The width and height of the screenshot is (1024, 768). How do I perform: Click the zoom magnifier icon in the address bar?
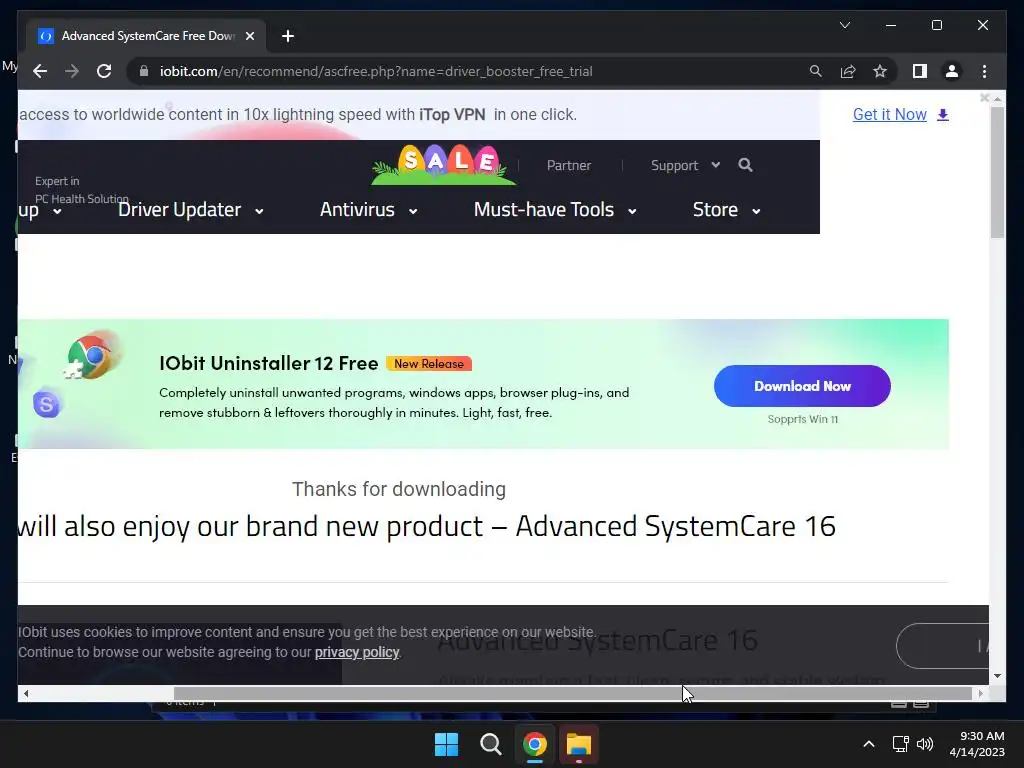[x=816, y=71]
